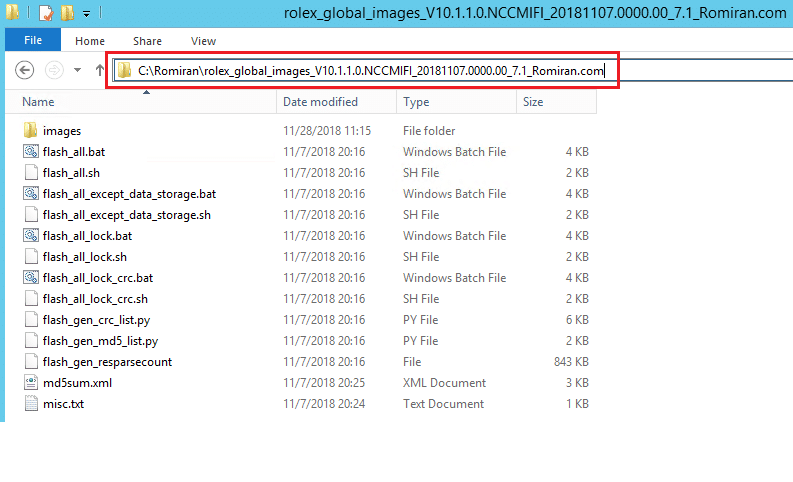Select flash_all_except_data_storage.sh file icon

(x=31, y=214)
